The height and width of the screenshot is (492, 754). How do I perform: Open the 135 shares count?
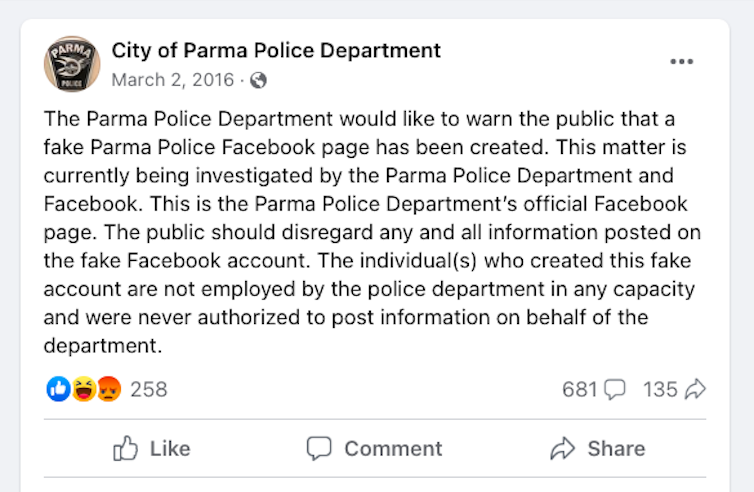pyautogui.click(x=660, y=389)
